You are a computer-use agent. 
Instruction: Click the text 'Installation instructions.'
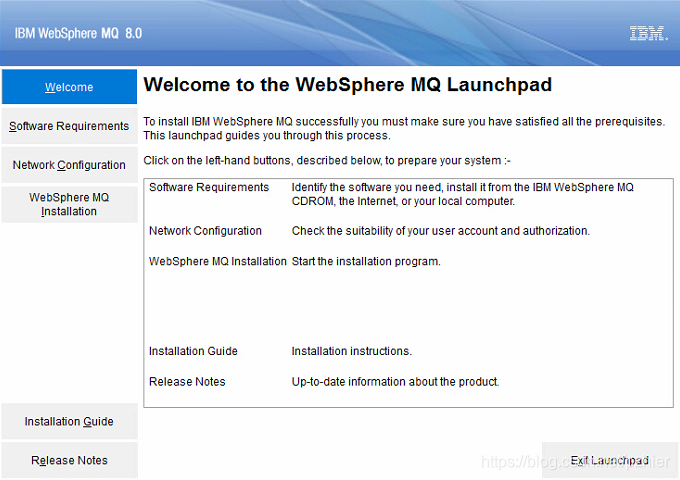pyautogui.click(x=352, y=351)
